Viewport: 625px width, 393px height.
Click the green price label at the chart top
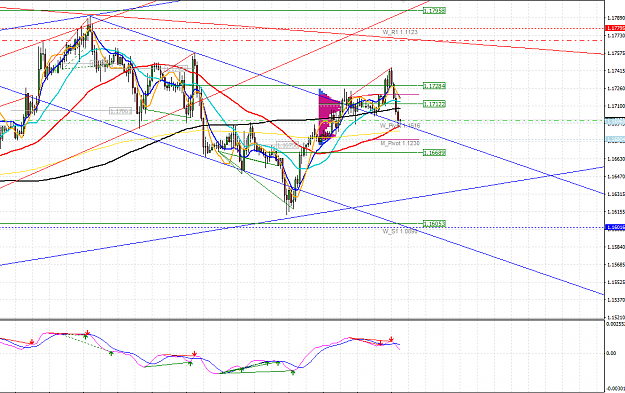434,11
